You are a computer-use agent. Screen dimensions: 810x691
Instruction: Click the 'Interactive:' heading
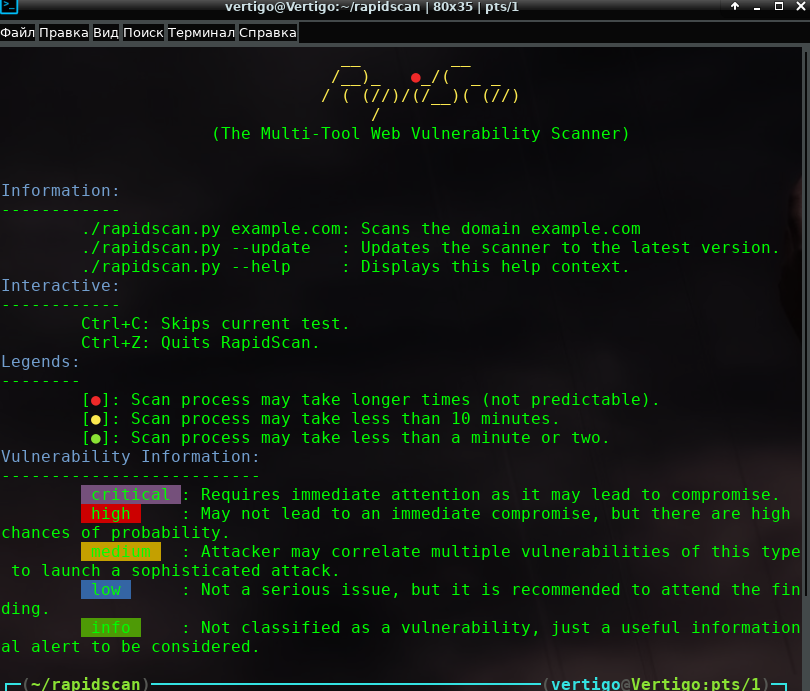click(x=60, y=286)
